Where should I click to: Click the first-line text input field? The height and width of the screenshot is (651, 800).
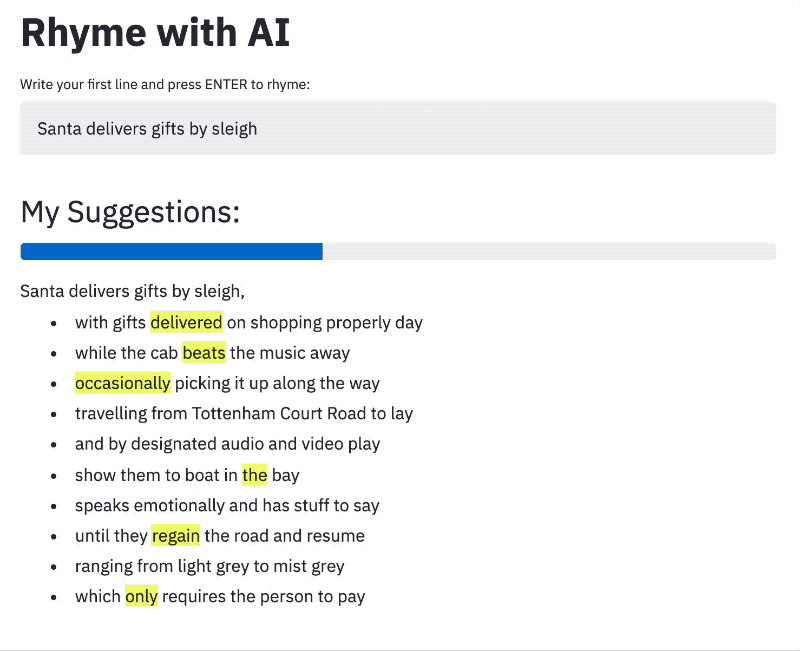397,128
